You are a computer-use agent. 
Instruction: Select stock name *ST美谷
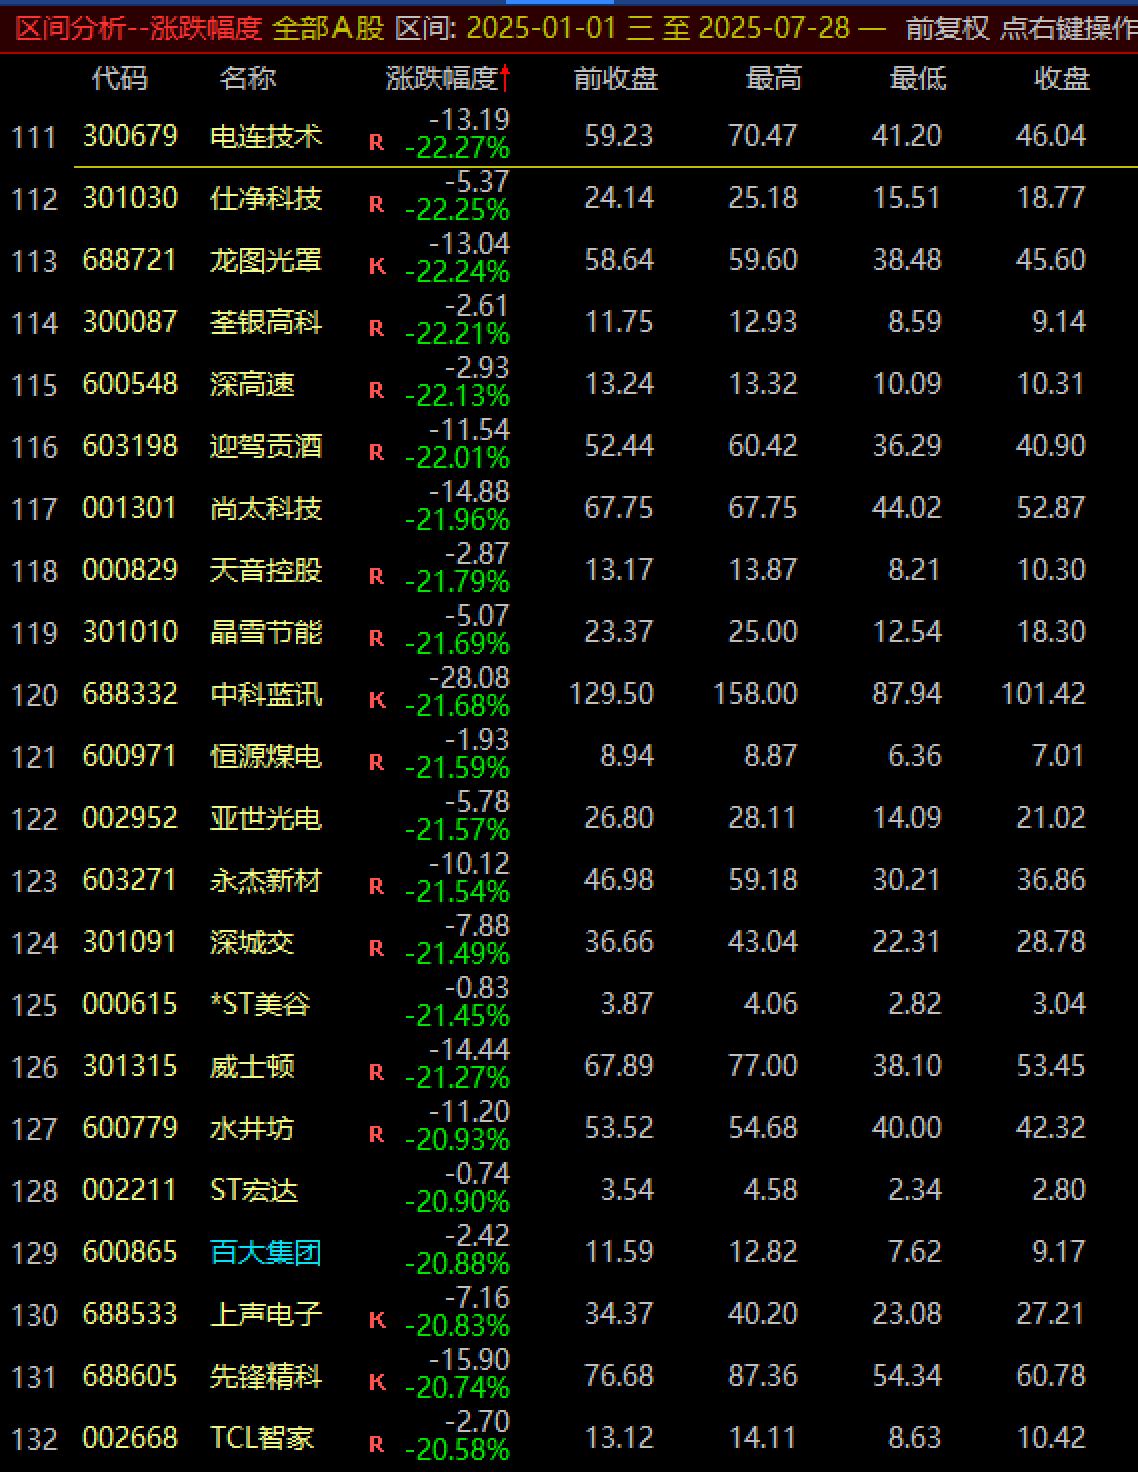(260, 1003)
